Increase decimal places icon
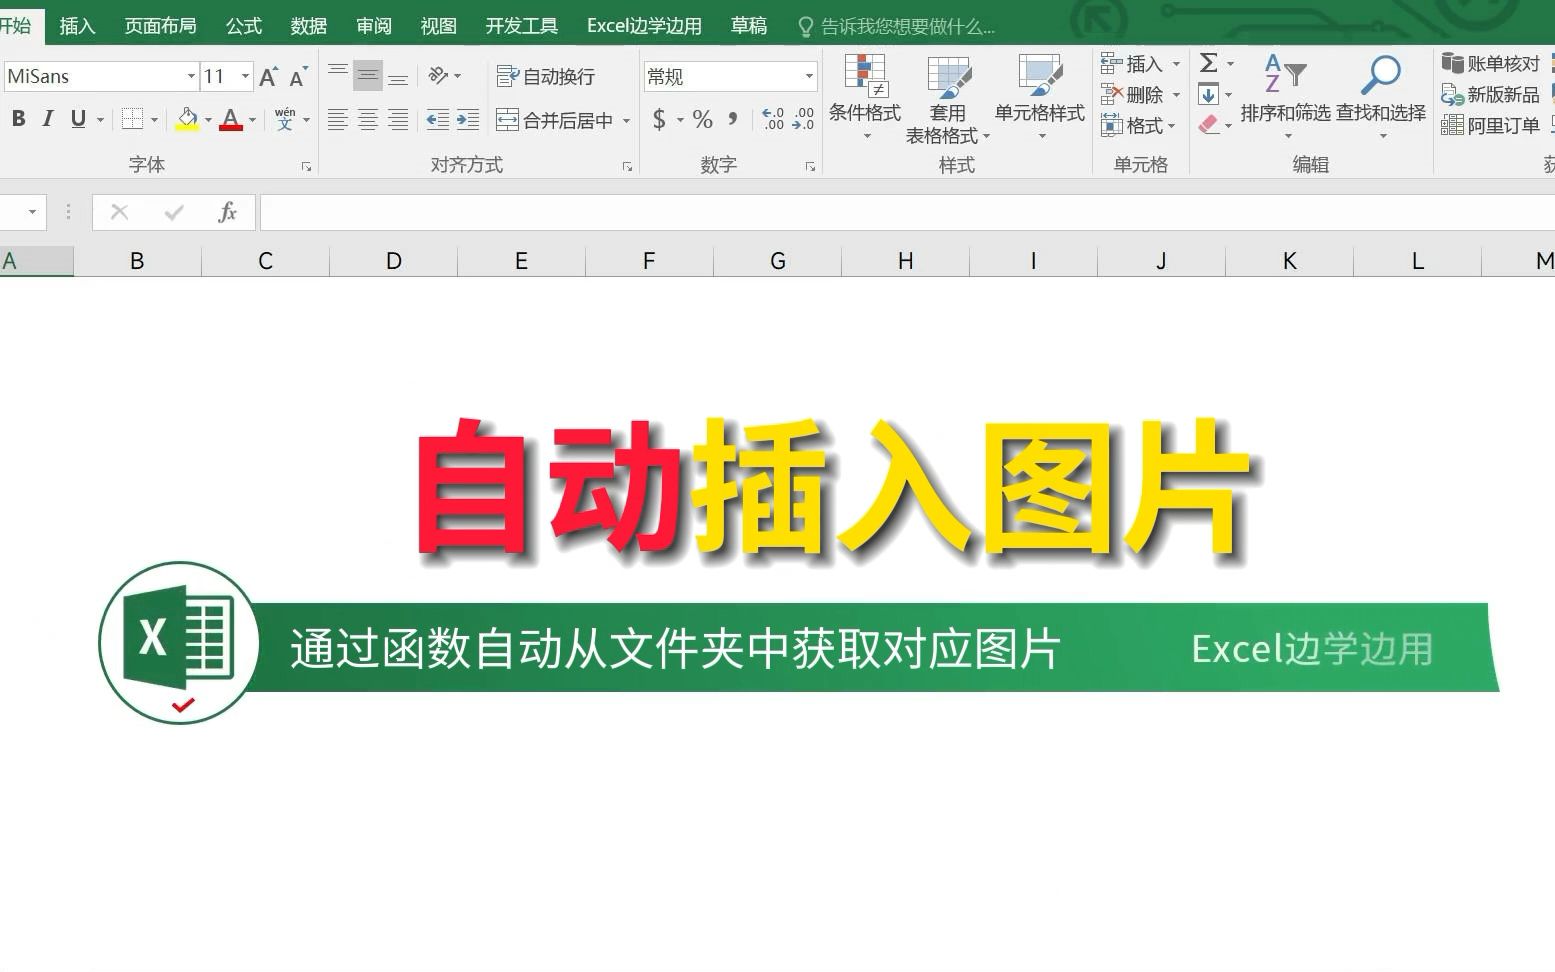 point(773,120)
